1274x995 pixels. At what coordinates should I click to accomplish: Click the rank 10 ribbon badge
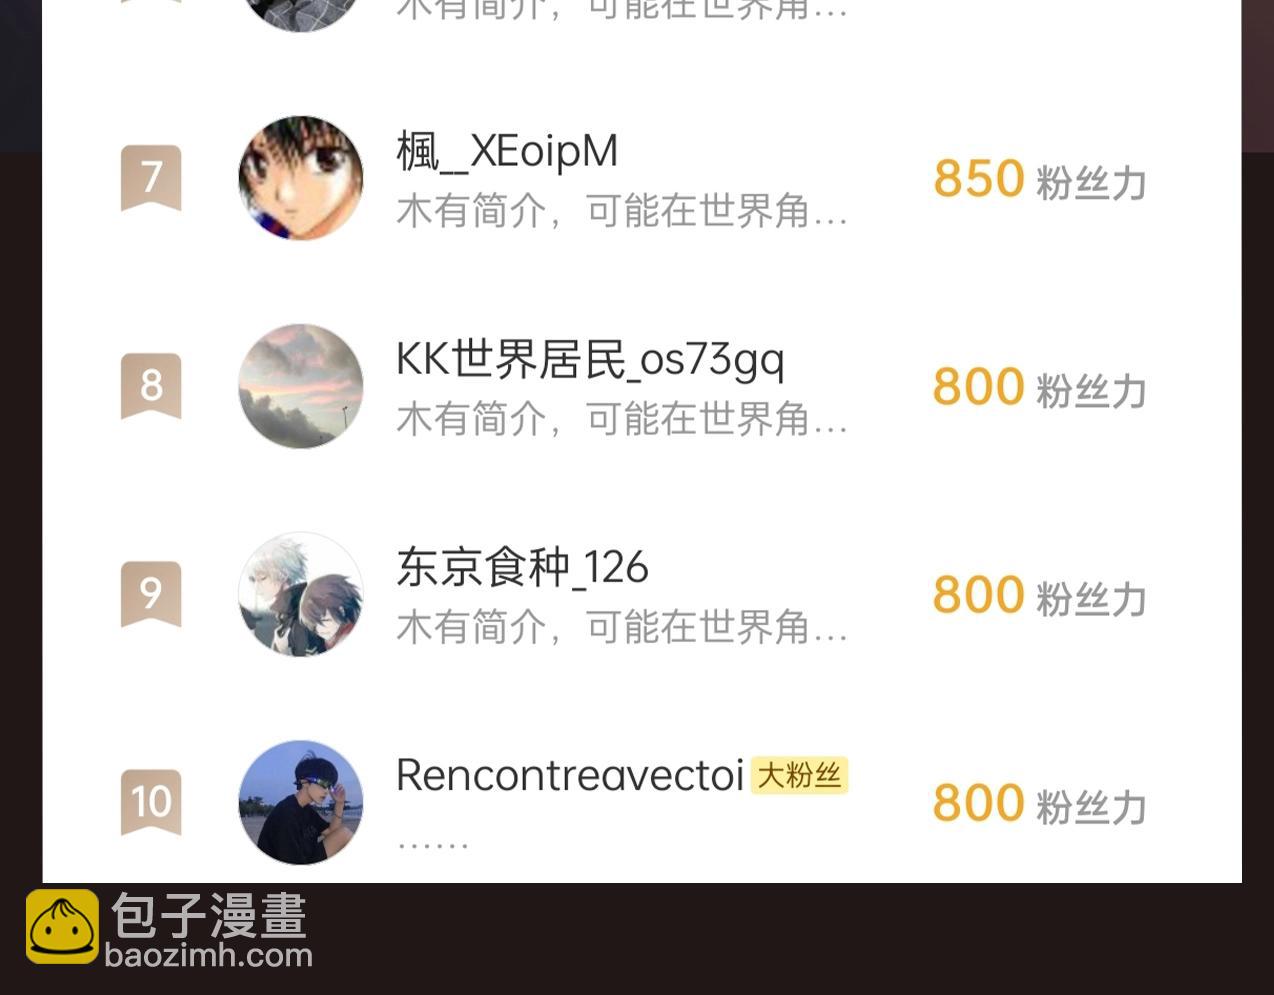pos(151,802)
